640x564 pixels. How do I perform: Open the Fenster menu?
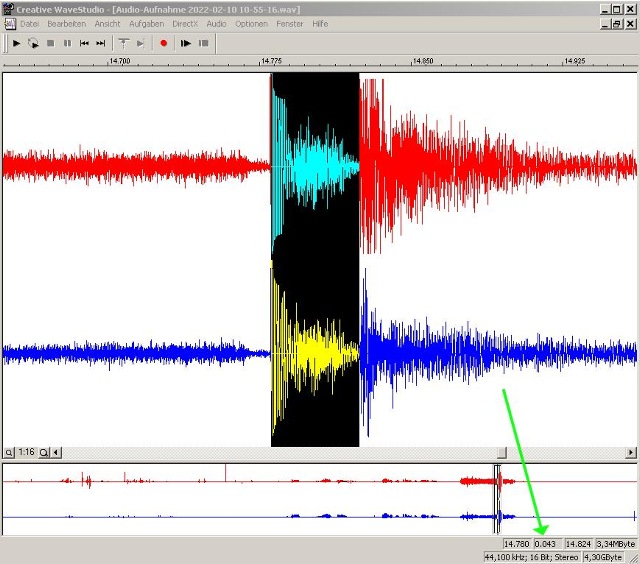pyautogui.click(x=290, y=24)
